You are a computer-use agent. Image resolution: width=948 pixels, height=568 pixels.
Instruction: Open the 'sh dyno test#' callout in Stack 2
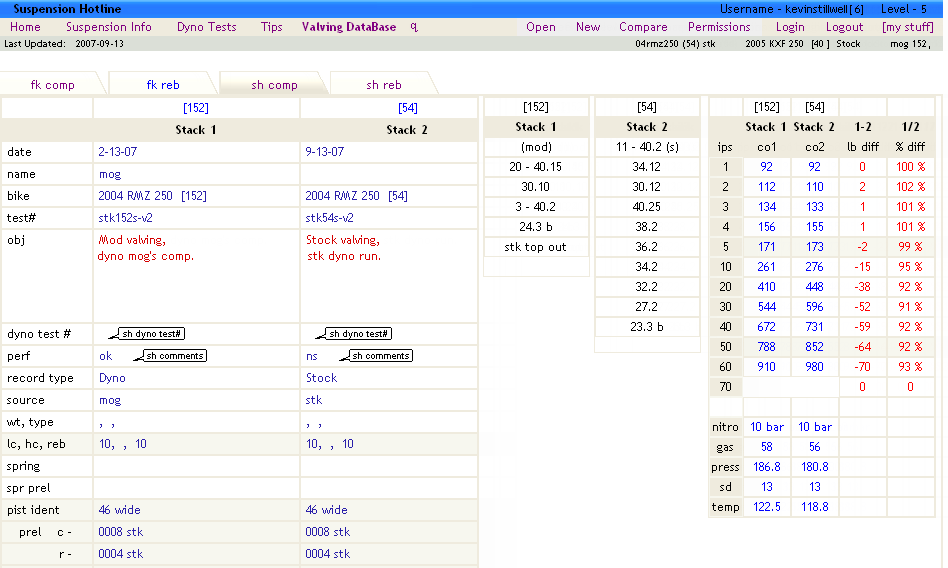(x=359, y=334)
